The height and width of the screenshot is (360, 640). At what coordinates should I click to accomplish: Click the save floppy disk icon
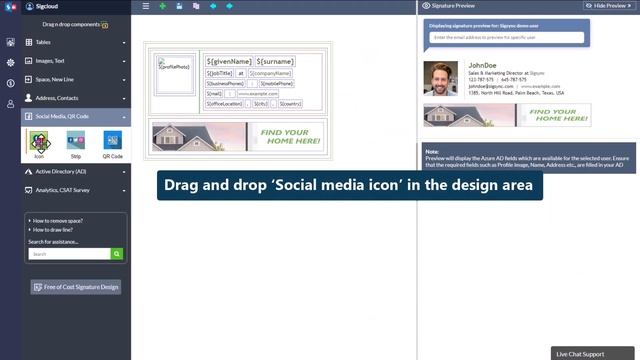point(179,6)
